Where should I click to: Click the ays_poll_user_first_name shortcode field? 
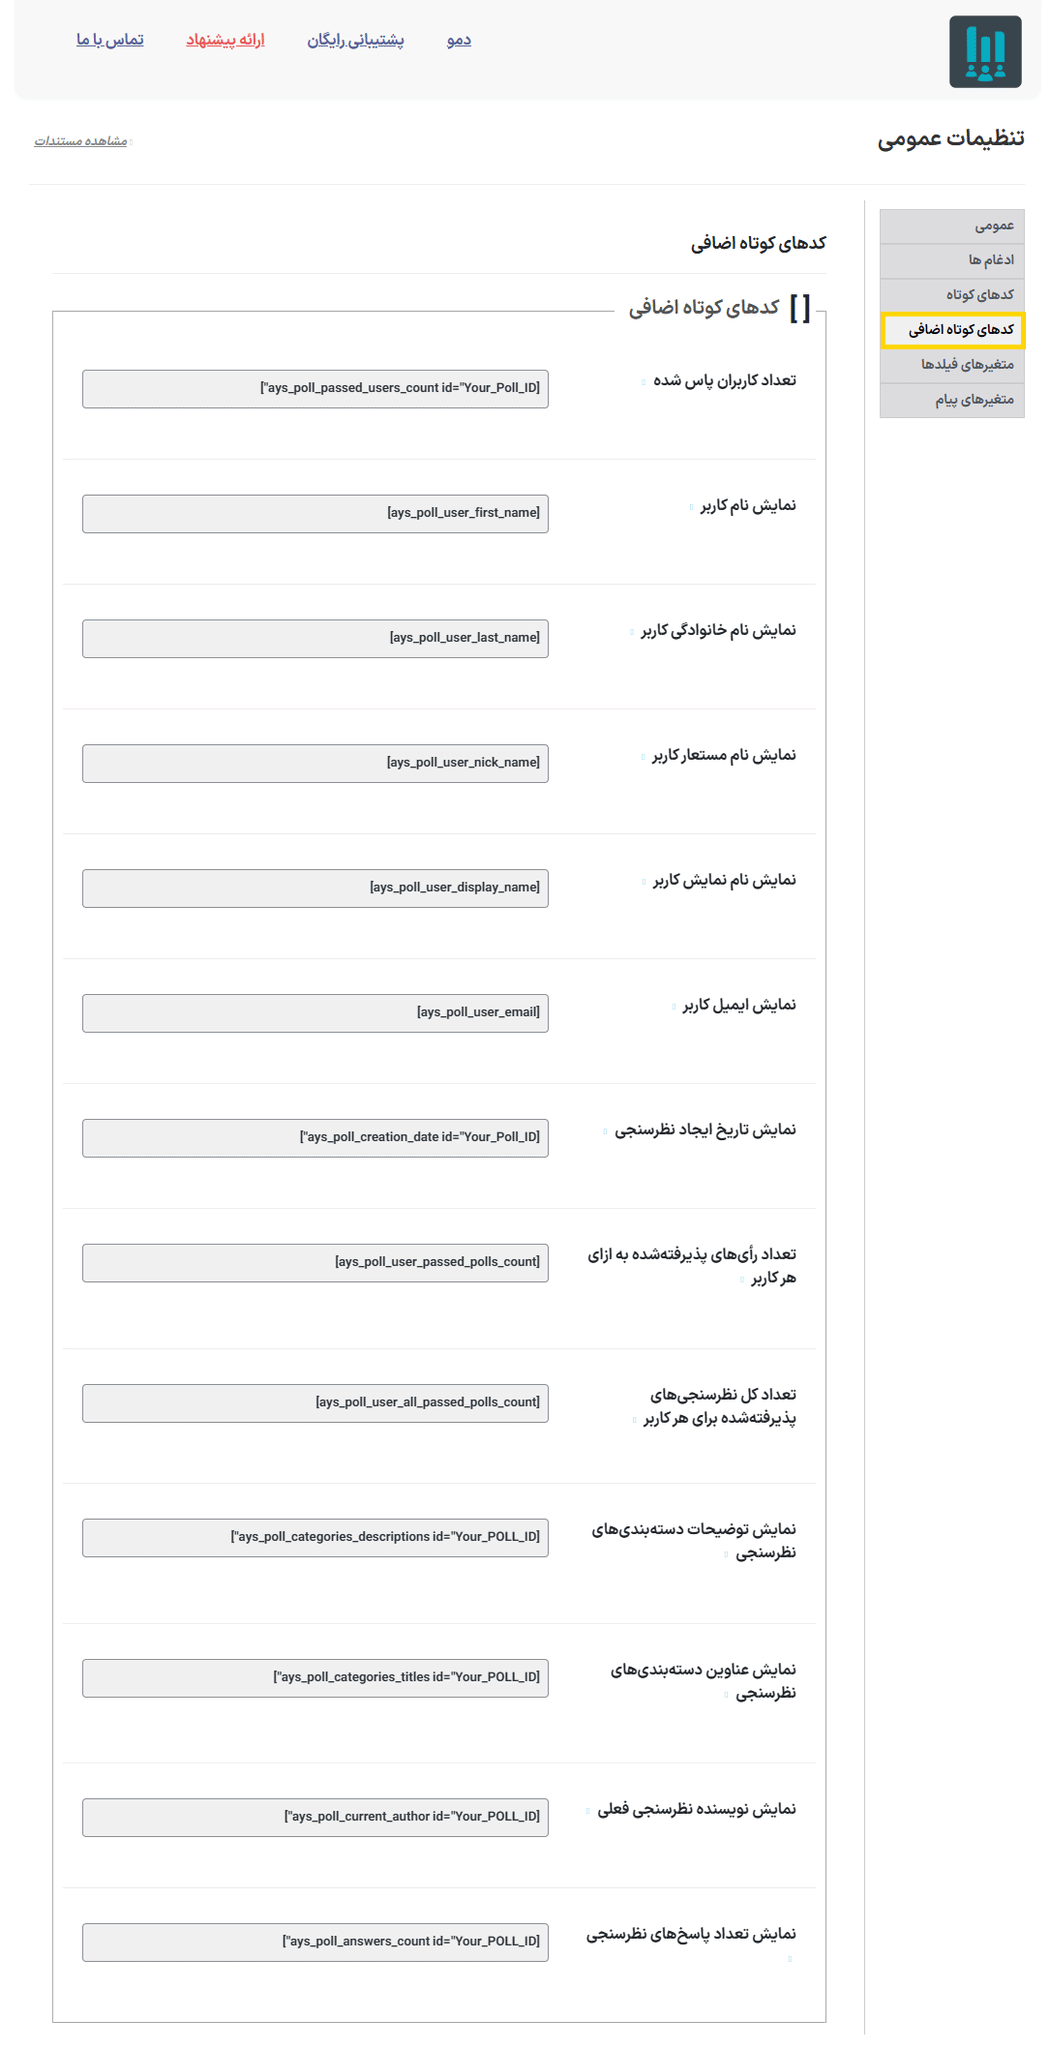tap(315, 514)
